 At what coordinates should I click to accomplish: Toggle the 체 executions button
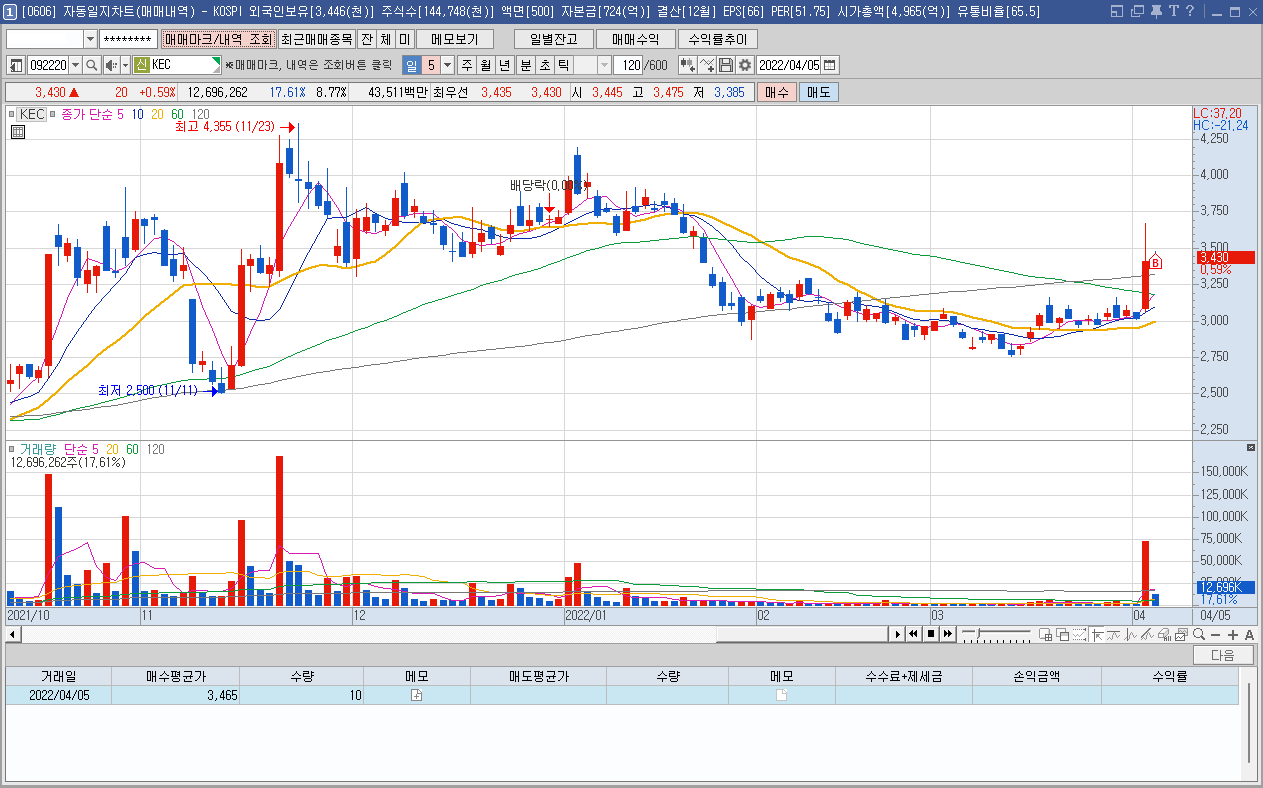tap(386, 39)
